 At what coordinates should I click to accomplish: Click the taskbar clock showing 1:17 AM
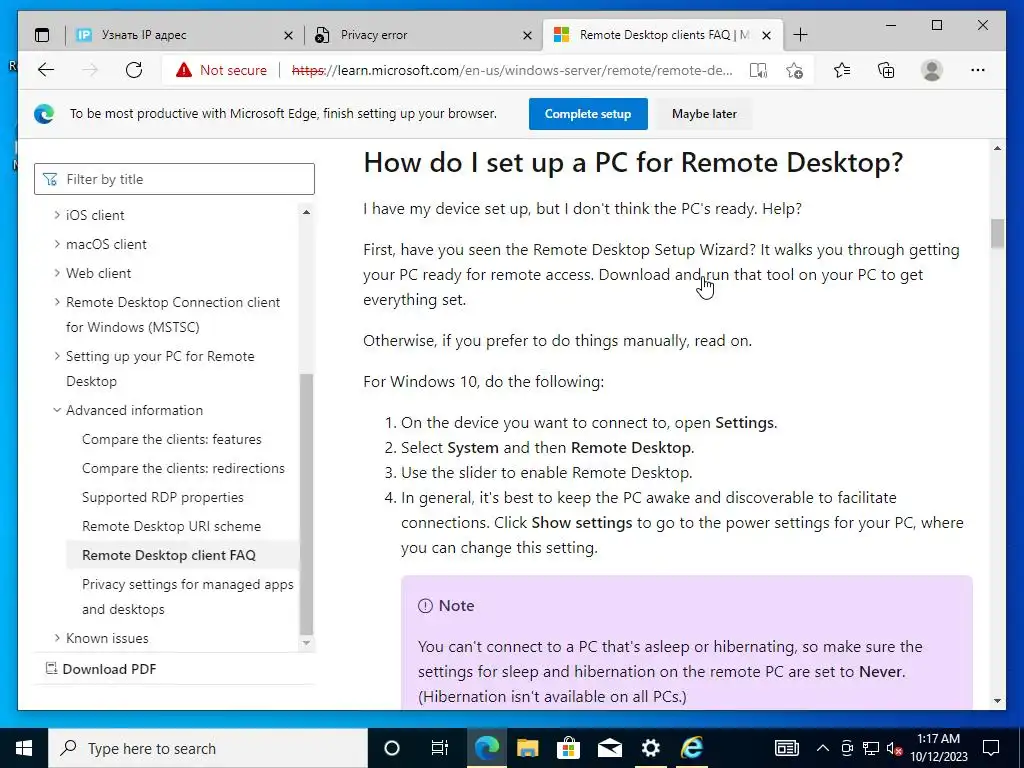(x=938, y=748)
